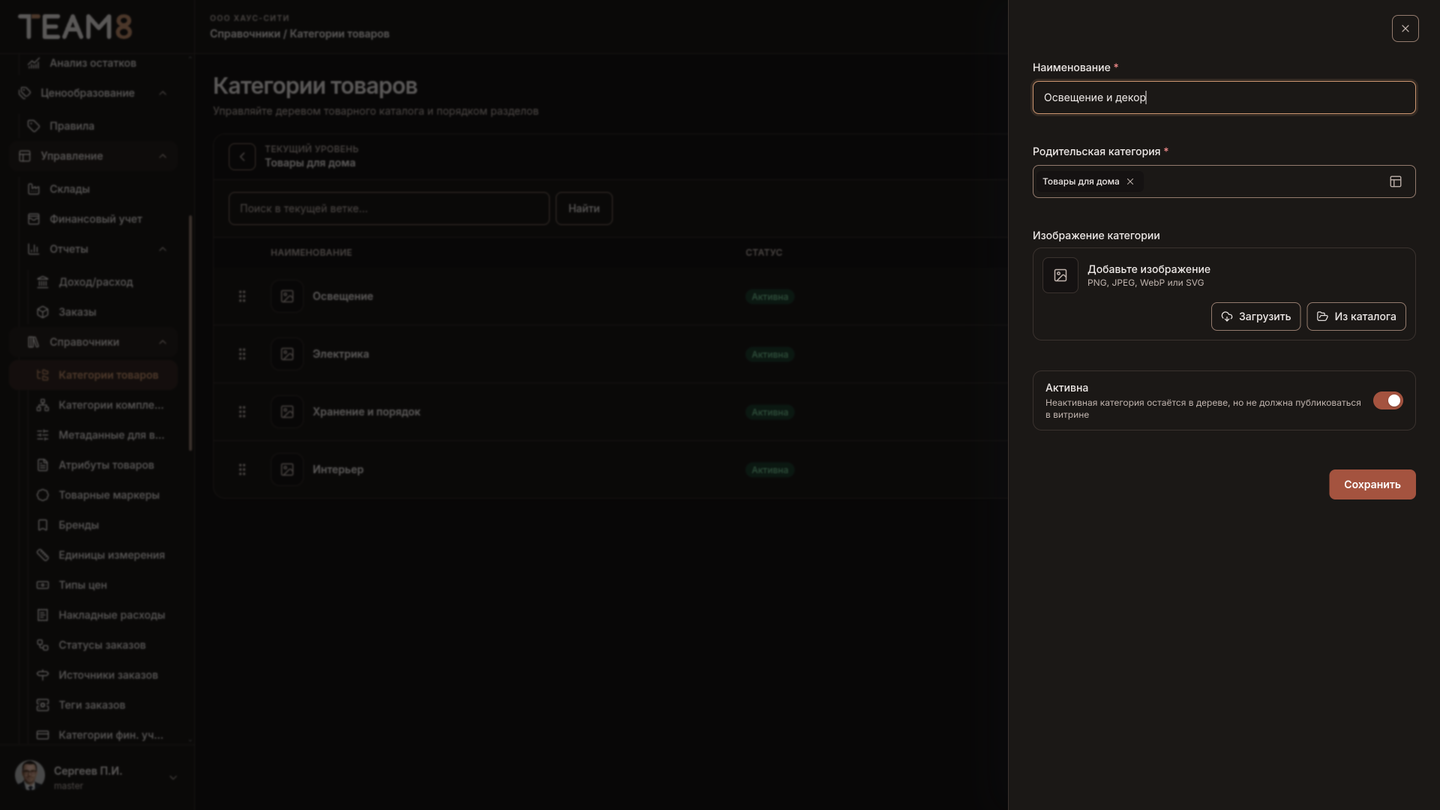Open the 'Заказы' report
Screen dimensions: 1440x810
point(77,312)
